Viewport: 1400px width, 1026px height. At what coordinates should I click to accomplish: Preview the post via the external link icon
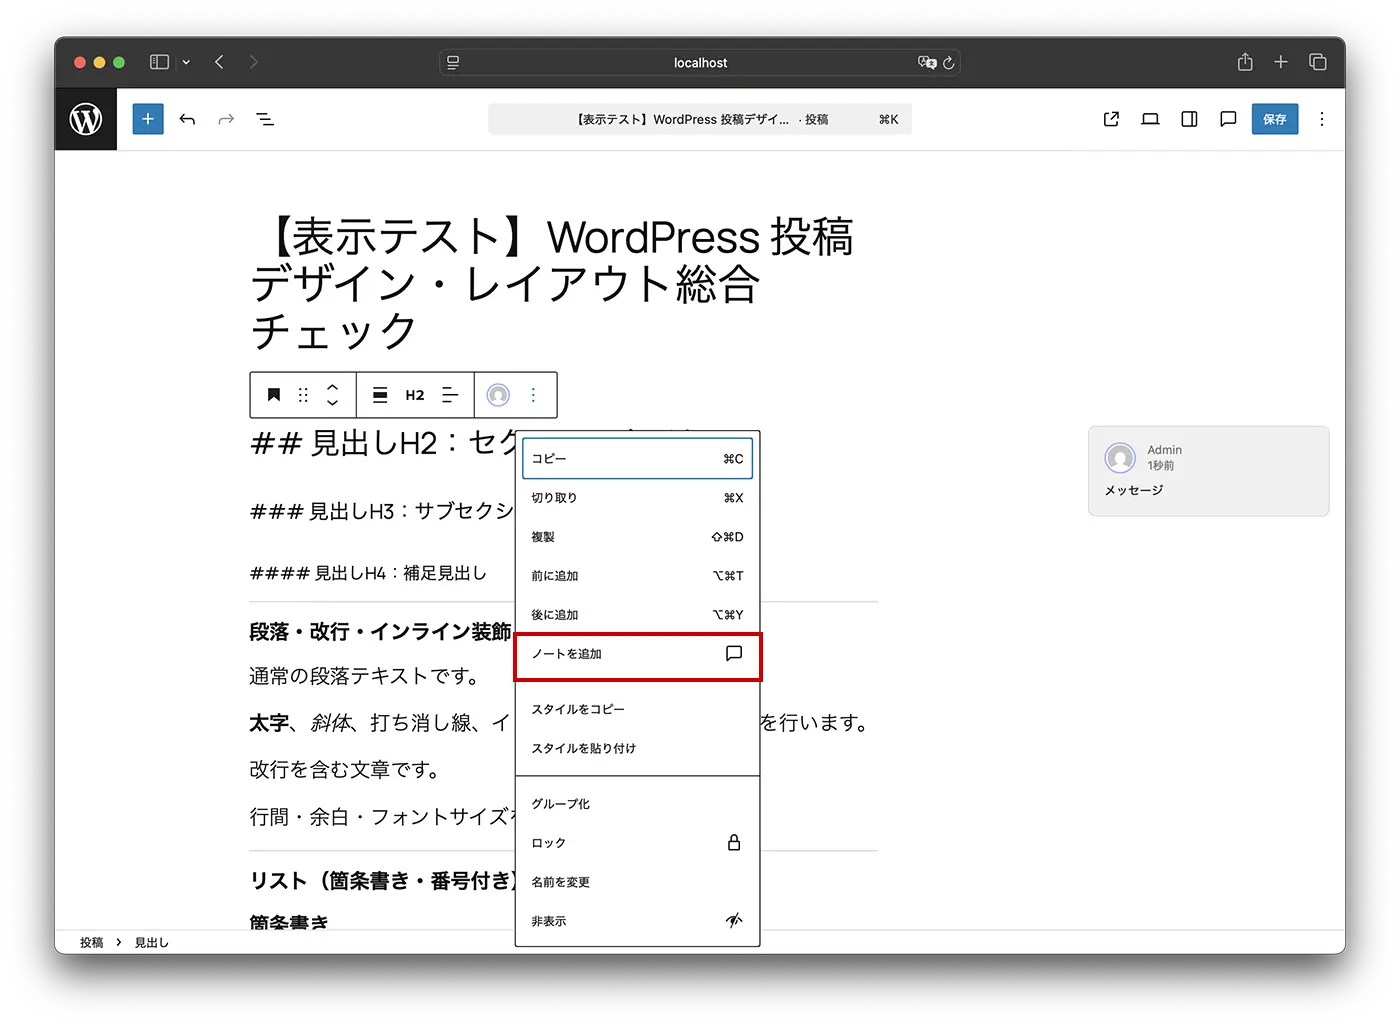1110,119
